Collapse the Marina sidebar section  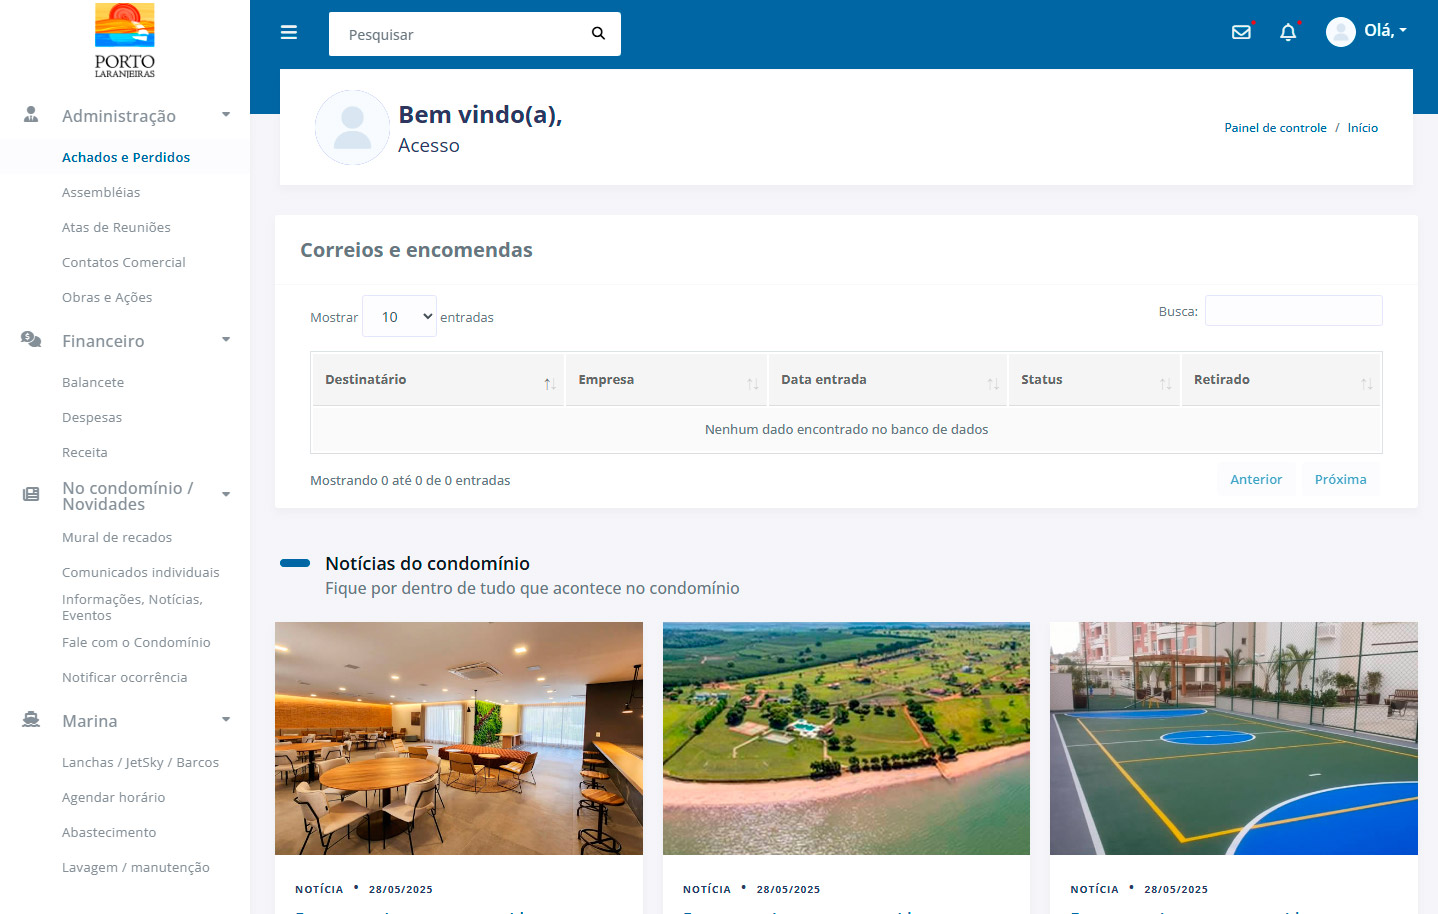tap(226, 720)
